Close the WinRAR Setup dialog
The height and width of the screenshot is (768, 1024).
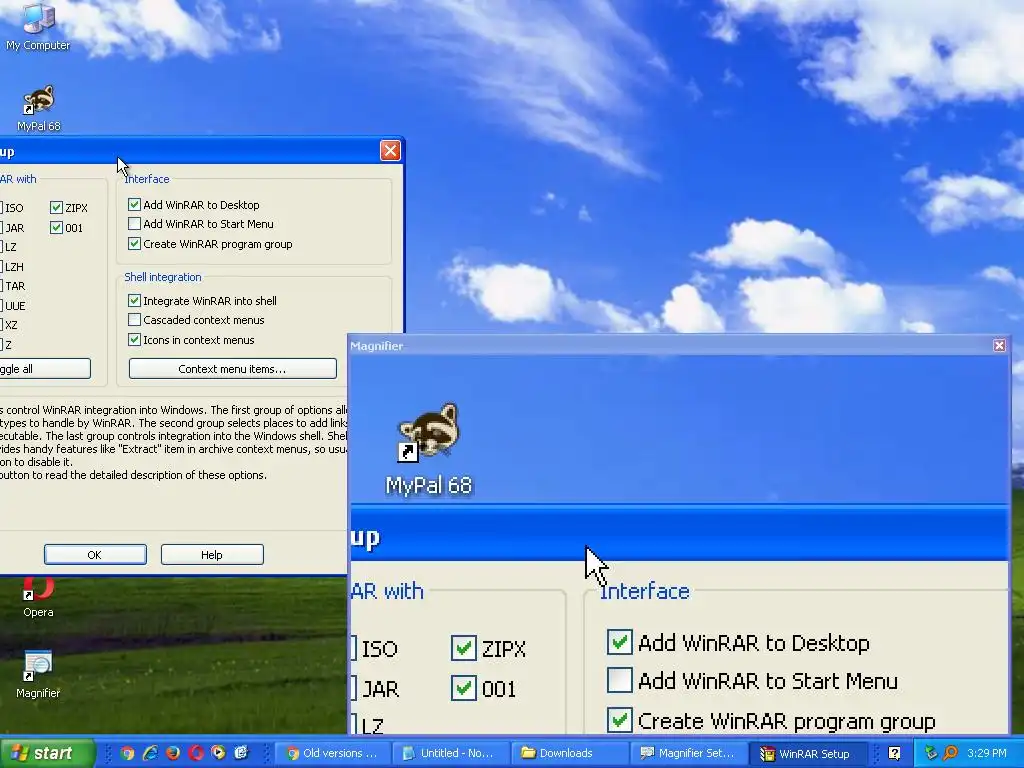pos(391,151)
